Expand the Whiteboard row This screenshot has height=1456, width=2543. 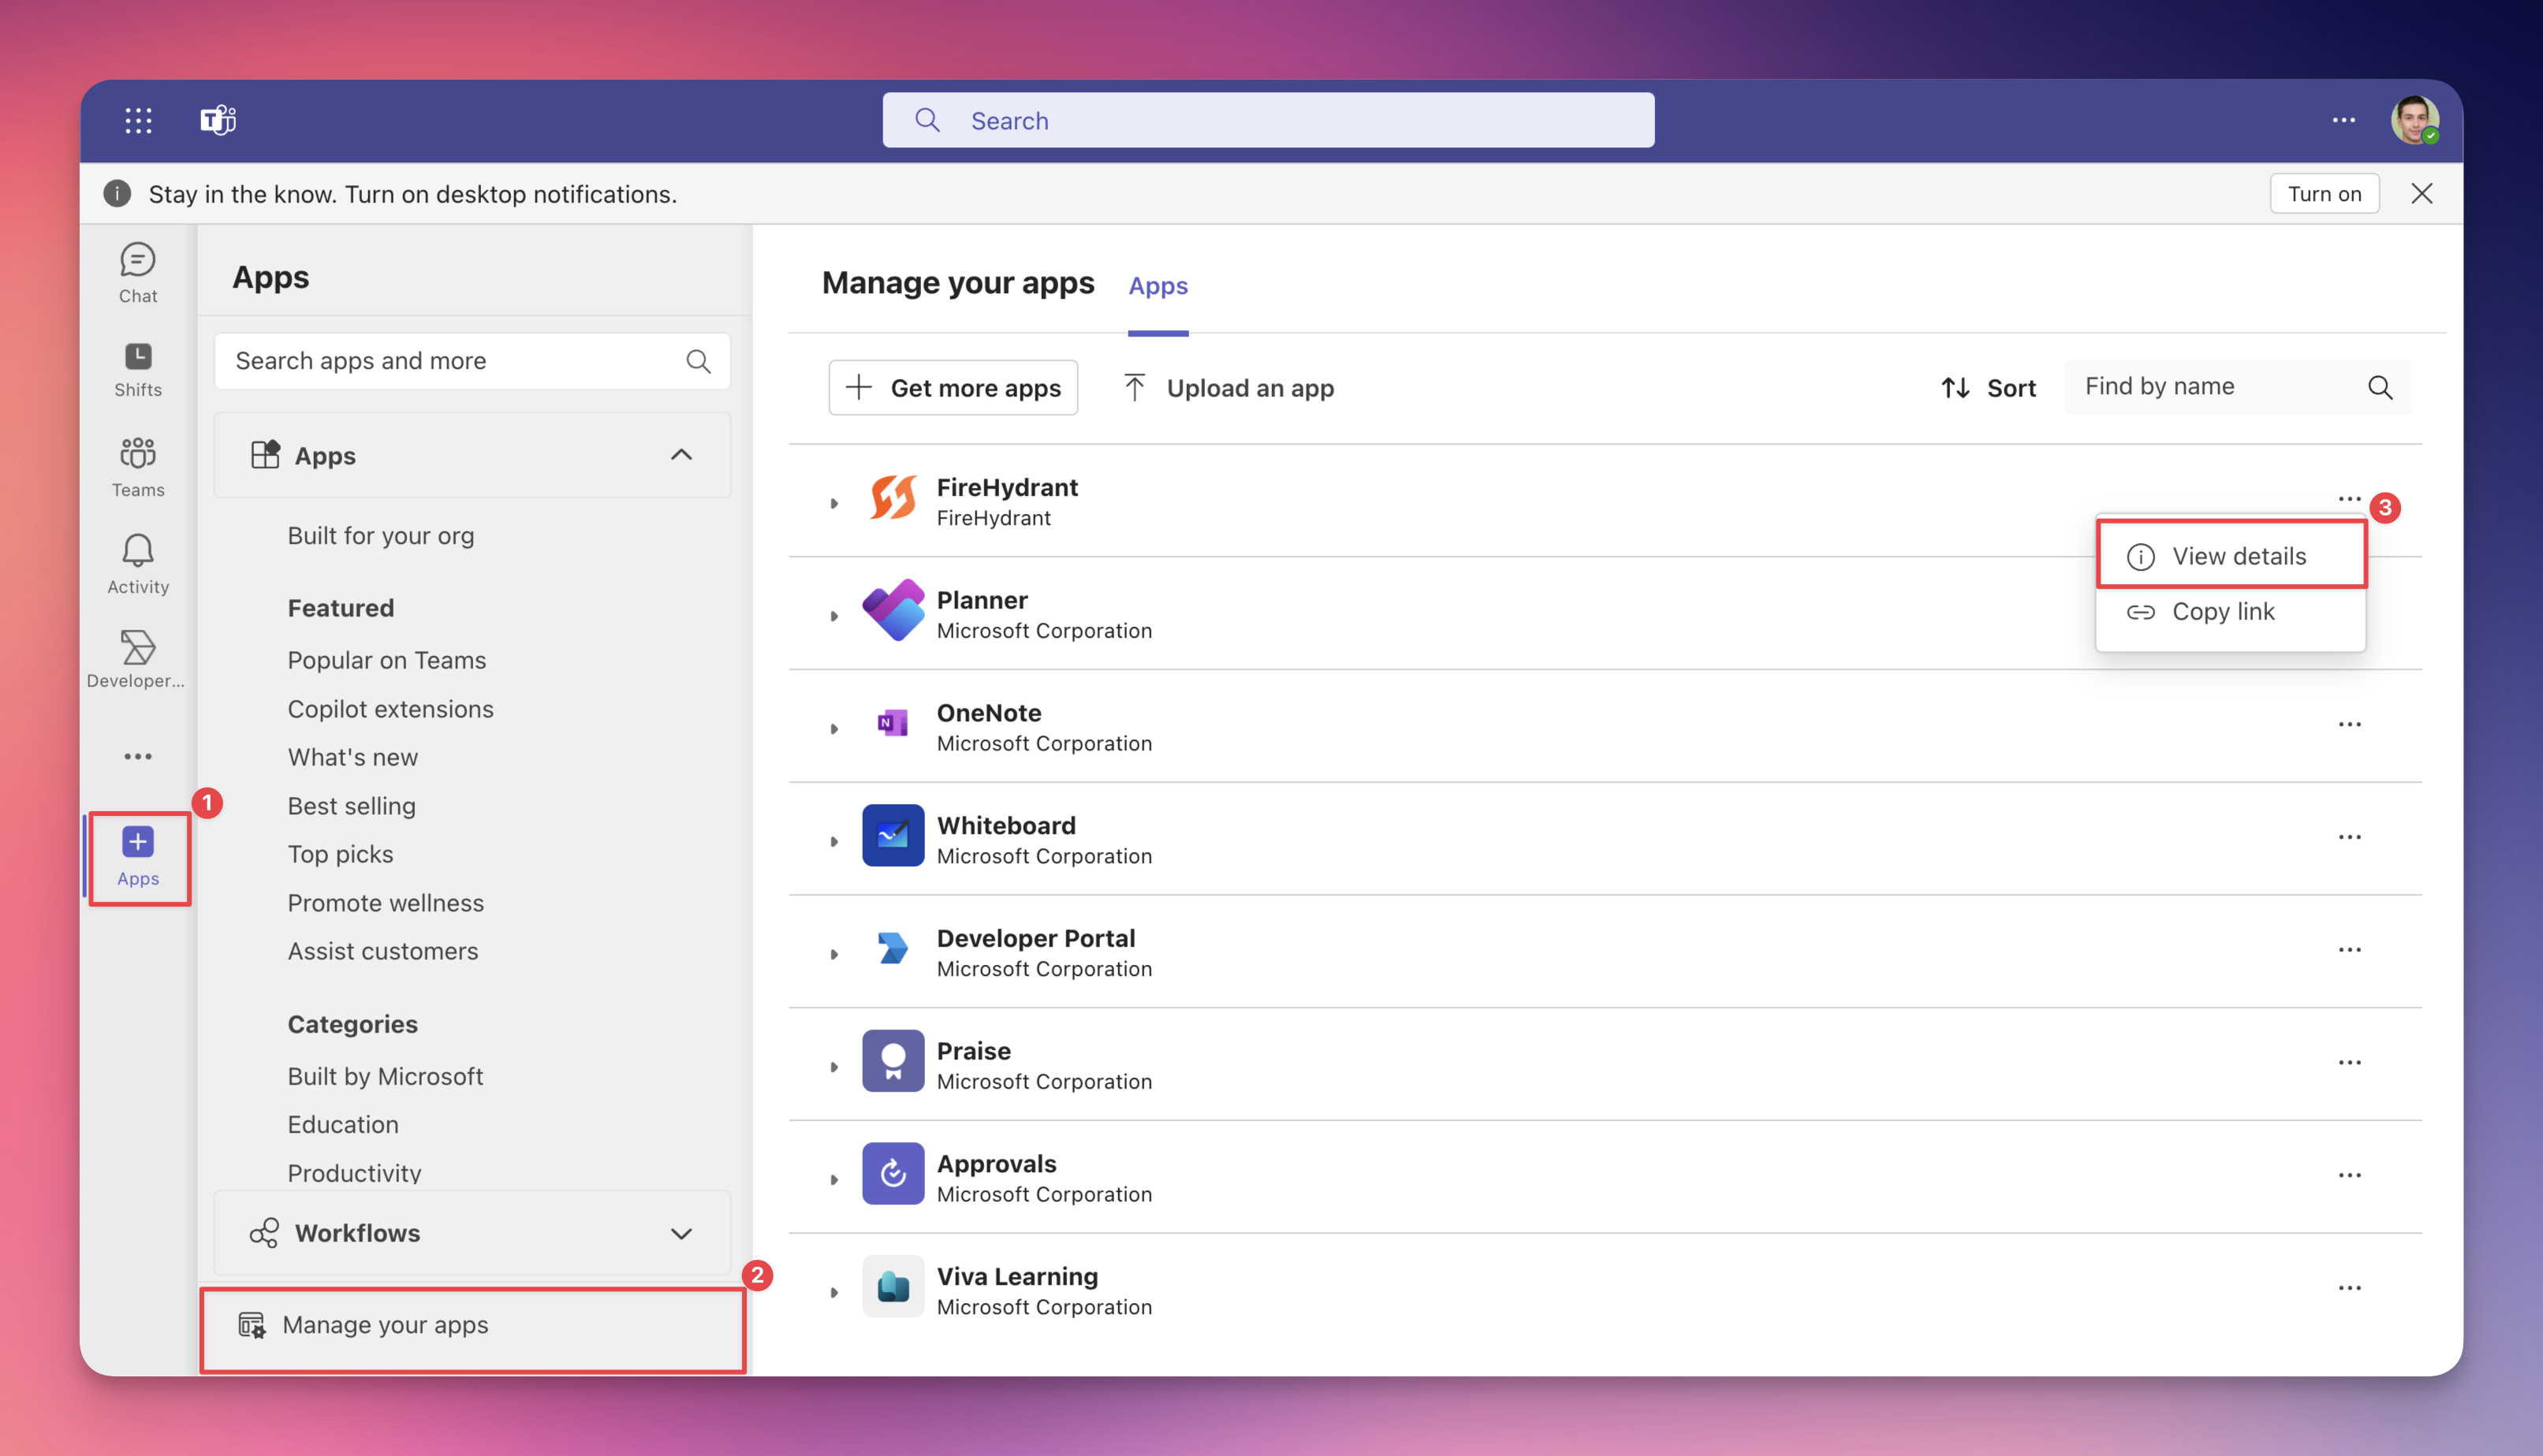(x=833, y=842)
